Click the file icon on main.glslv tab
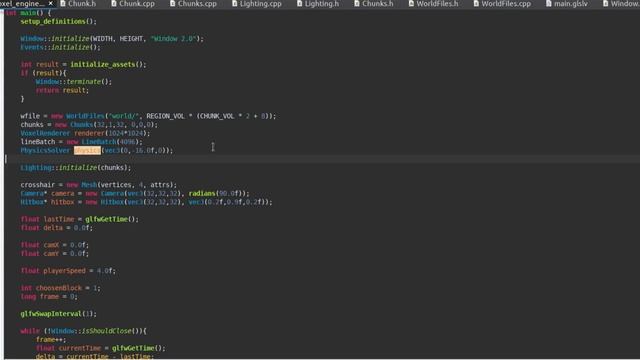640x360 pixels. coord(549,4)
